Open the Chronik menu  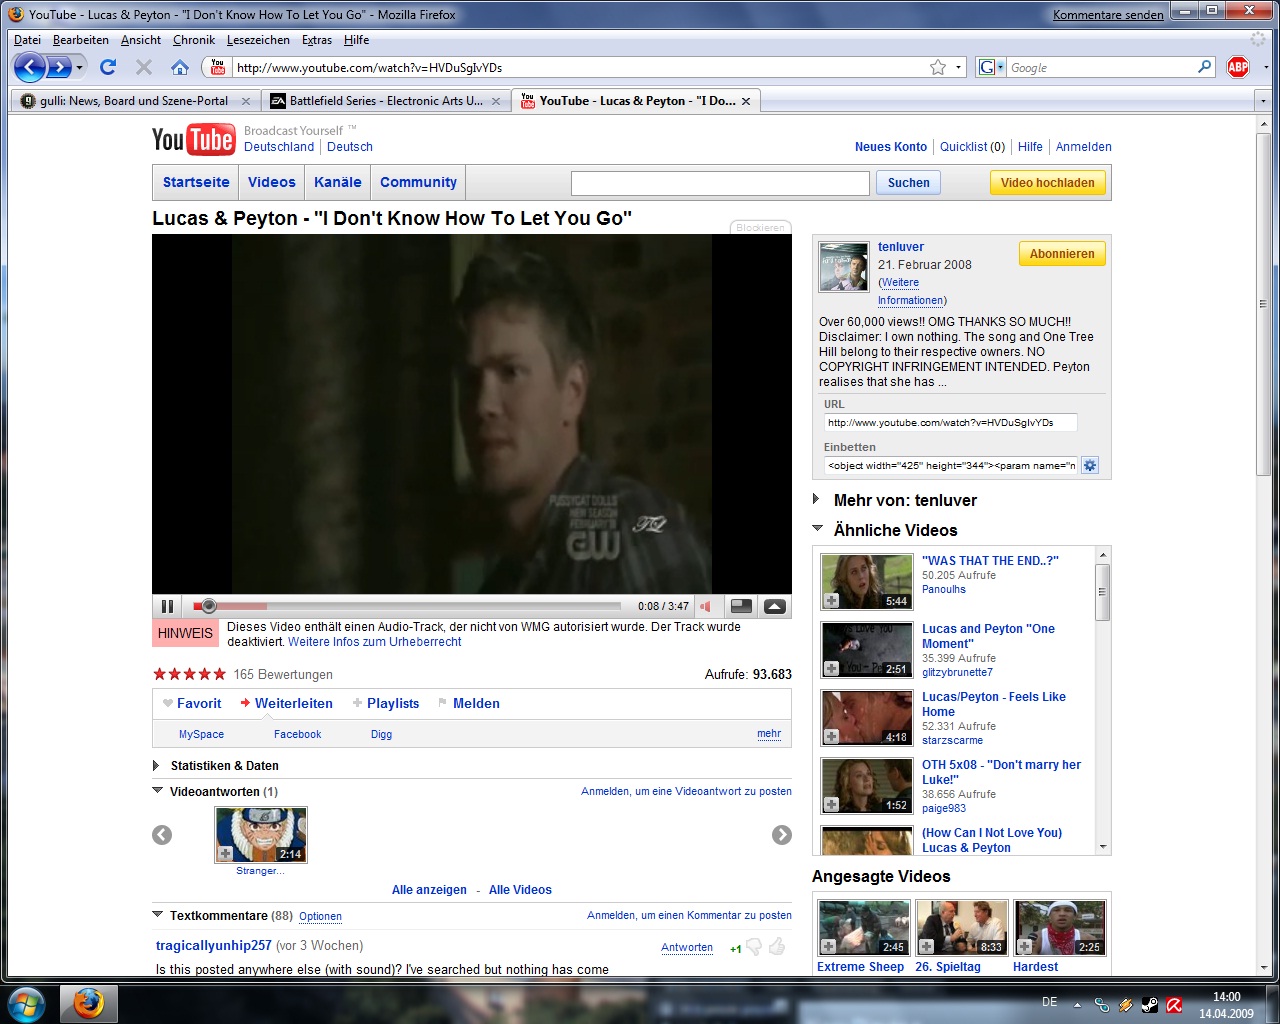[x=194, y=40]
